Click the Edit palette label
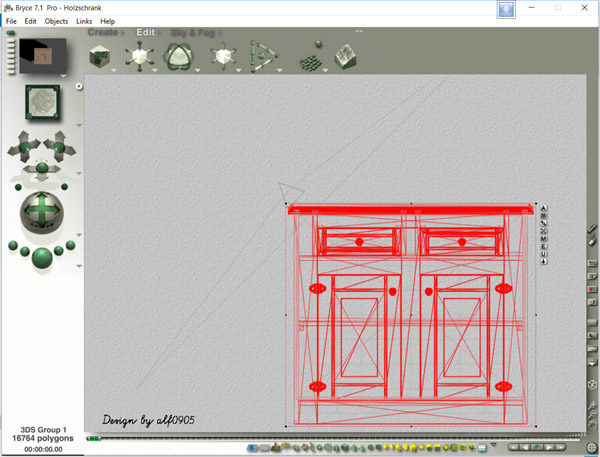This screenshot has height=457, width=600. (x=146, y=33)
